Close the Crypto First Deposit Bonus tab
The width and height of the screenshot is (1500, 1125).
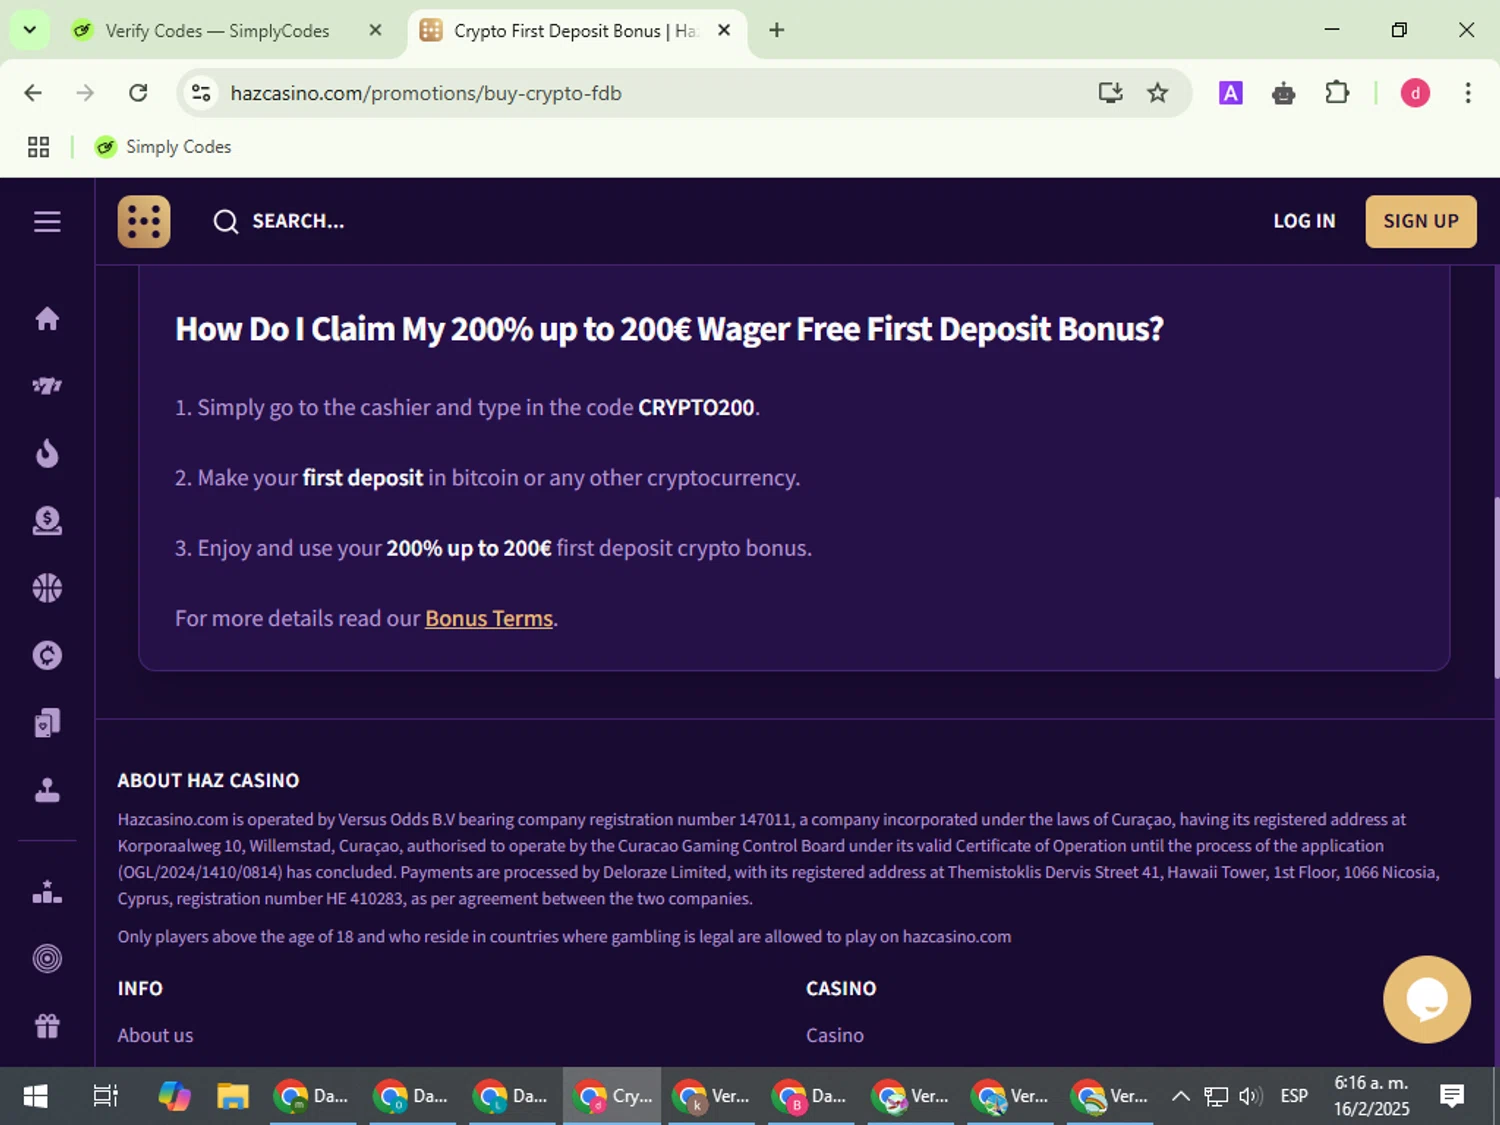coord(725,30)
